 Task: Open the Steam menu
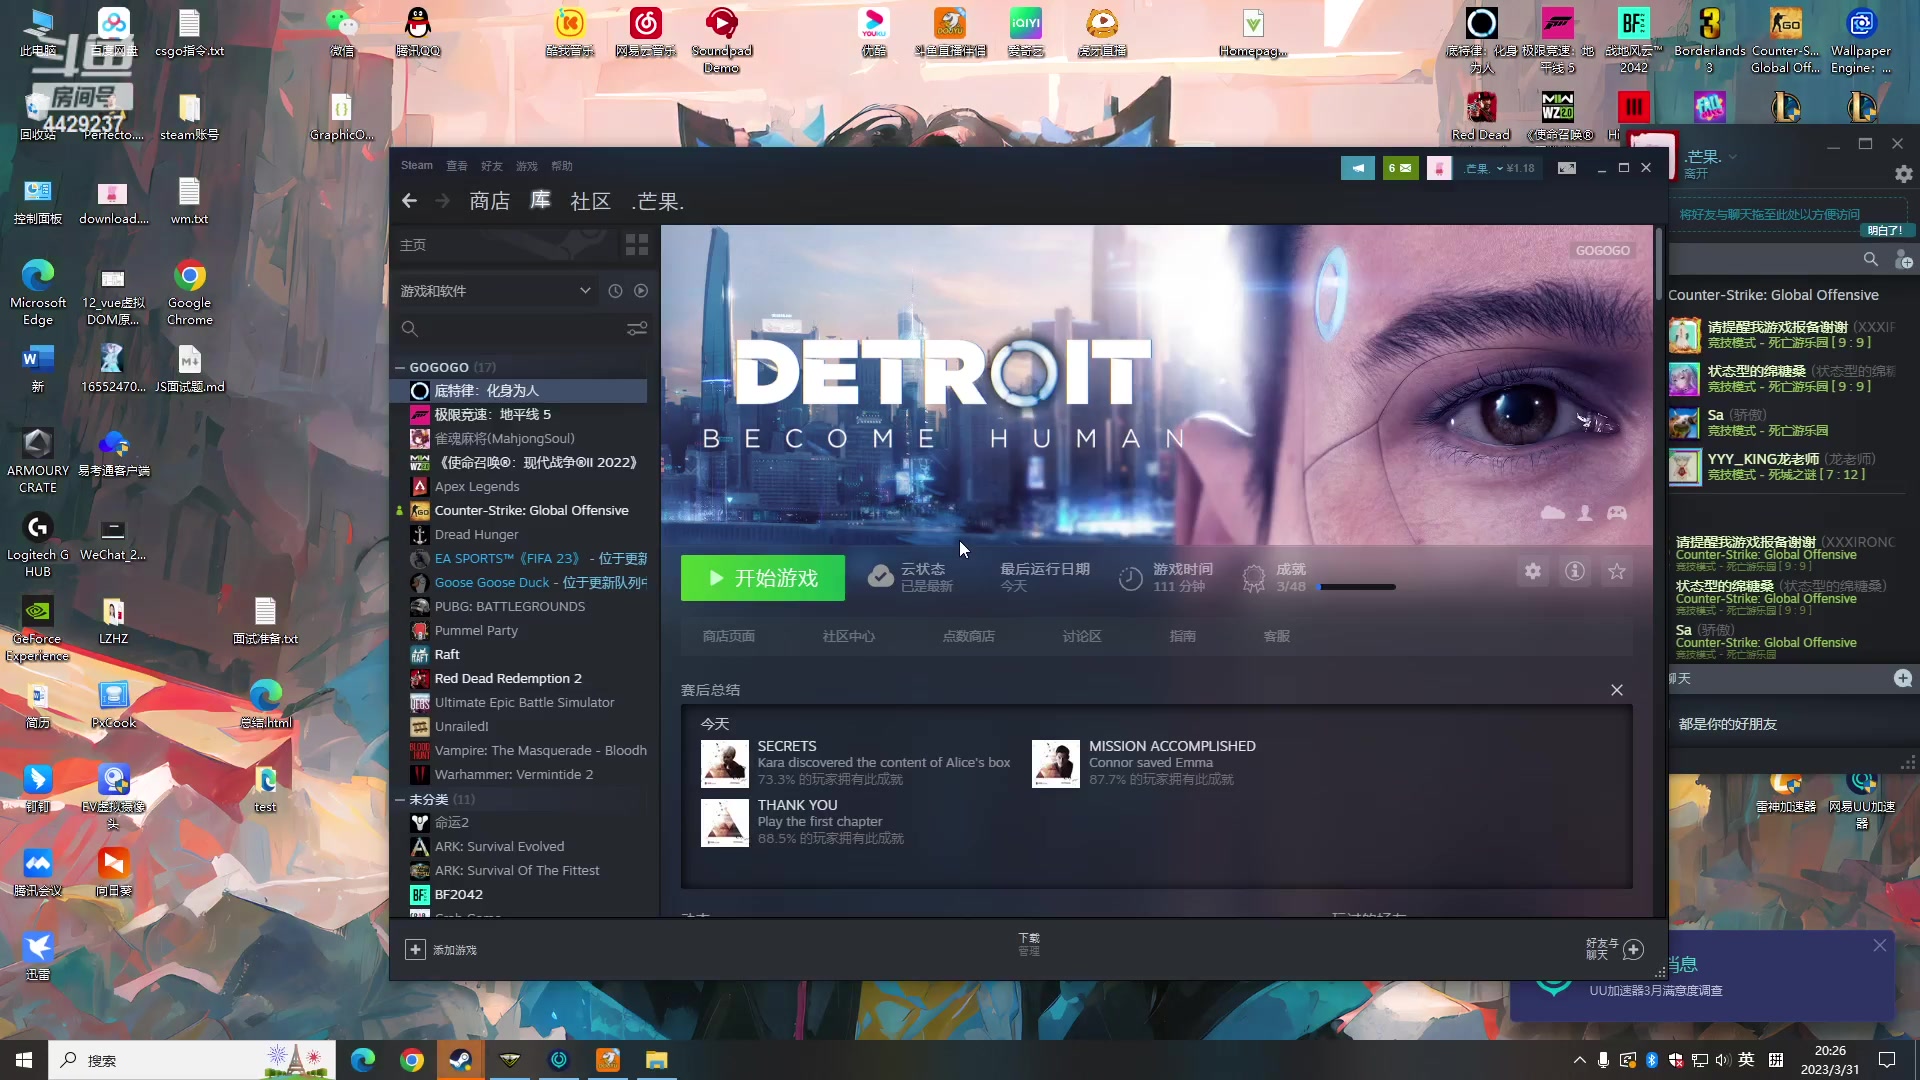click(417, 166)
